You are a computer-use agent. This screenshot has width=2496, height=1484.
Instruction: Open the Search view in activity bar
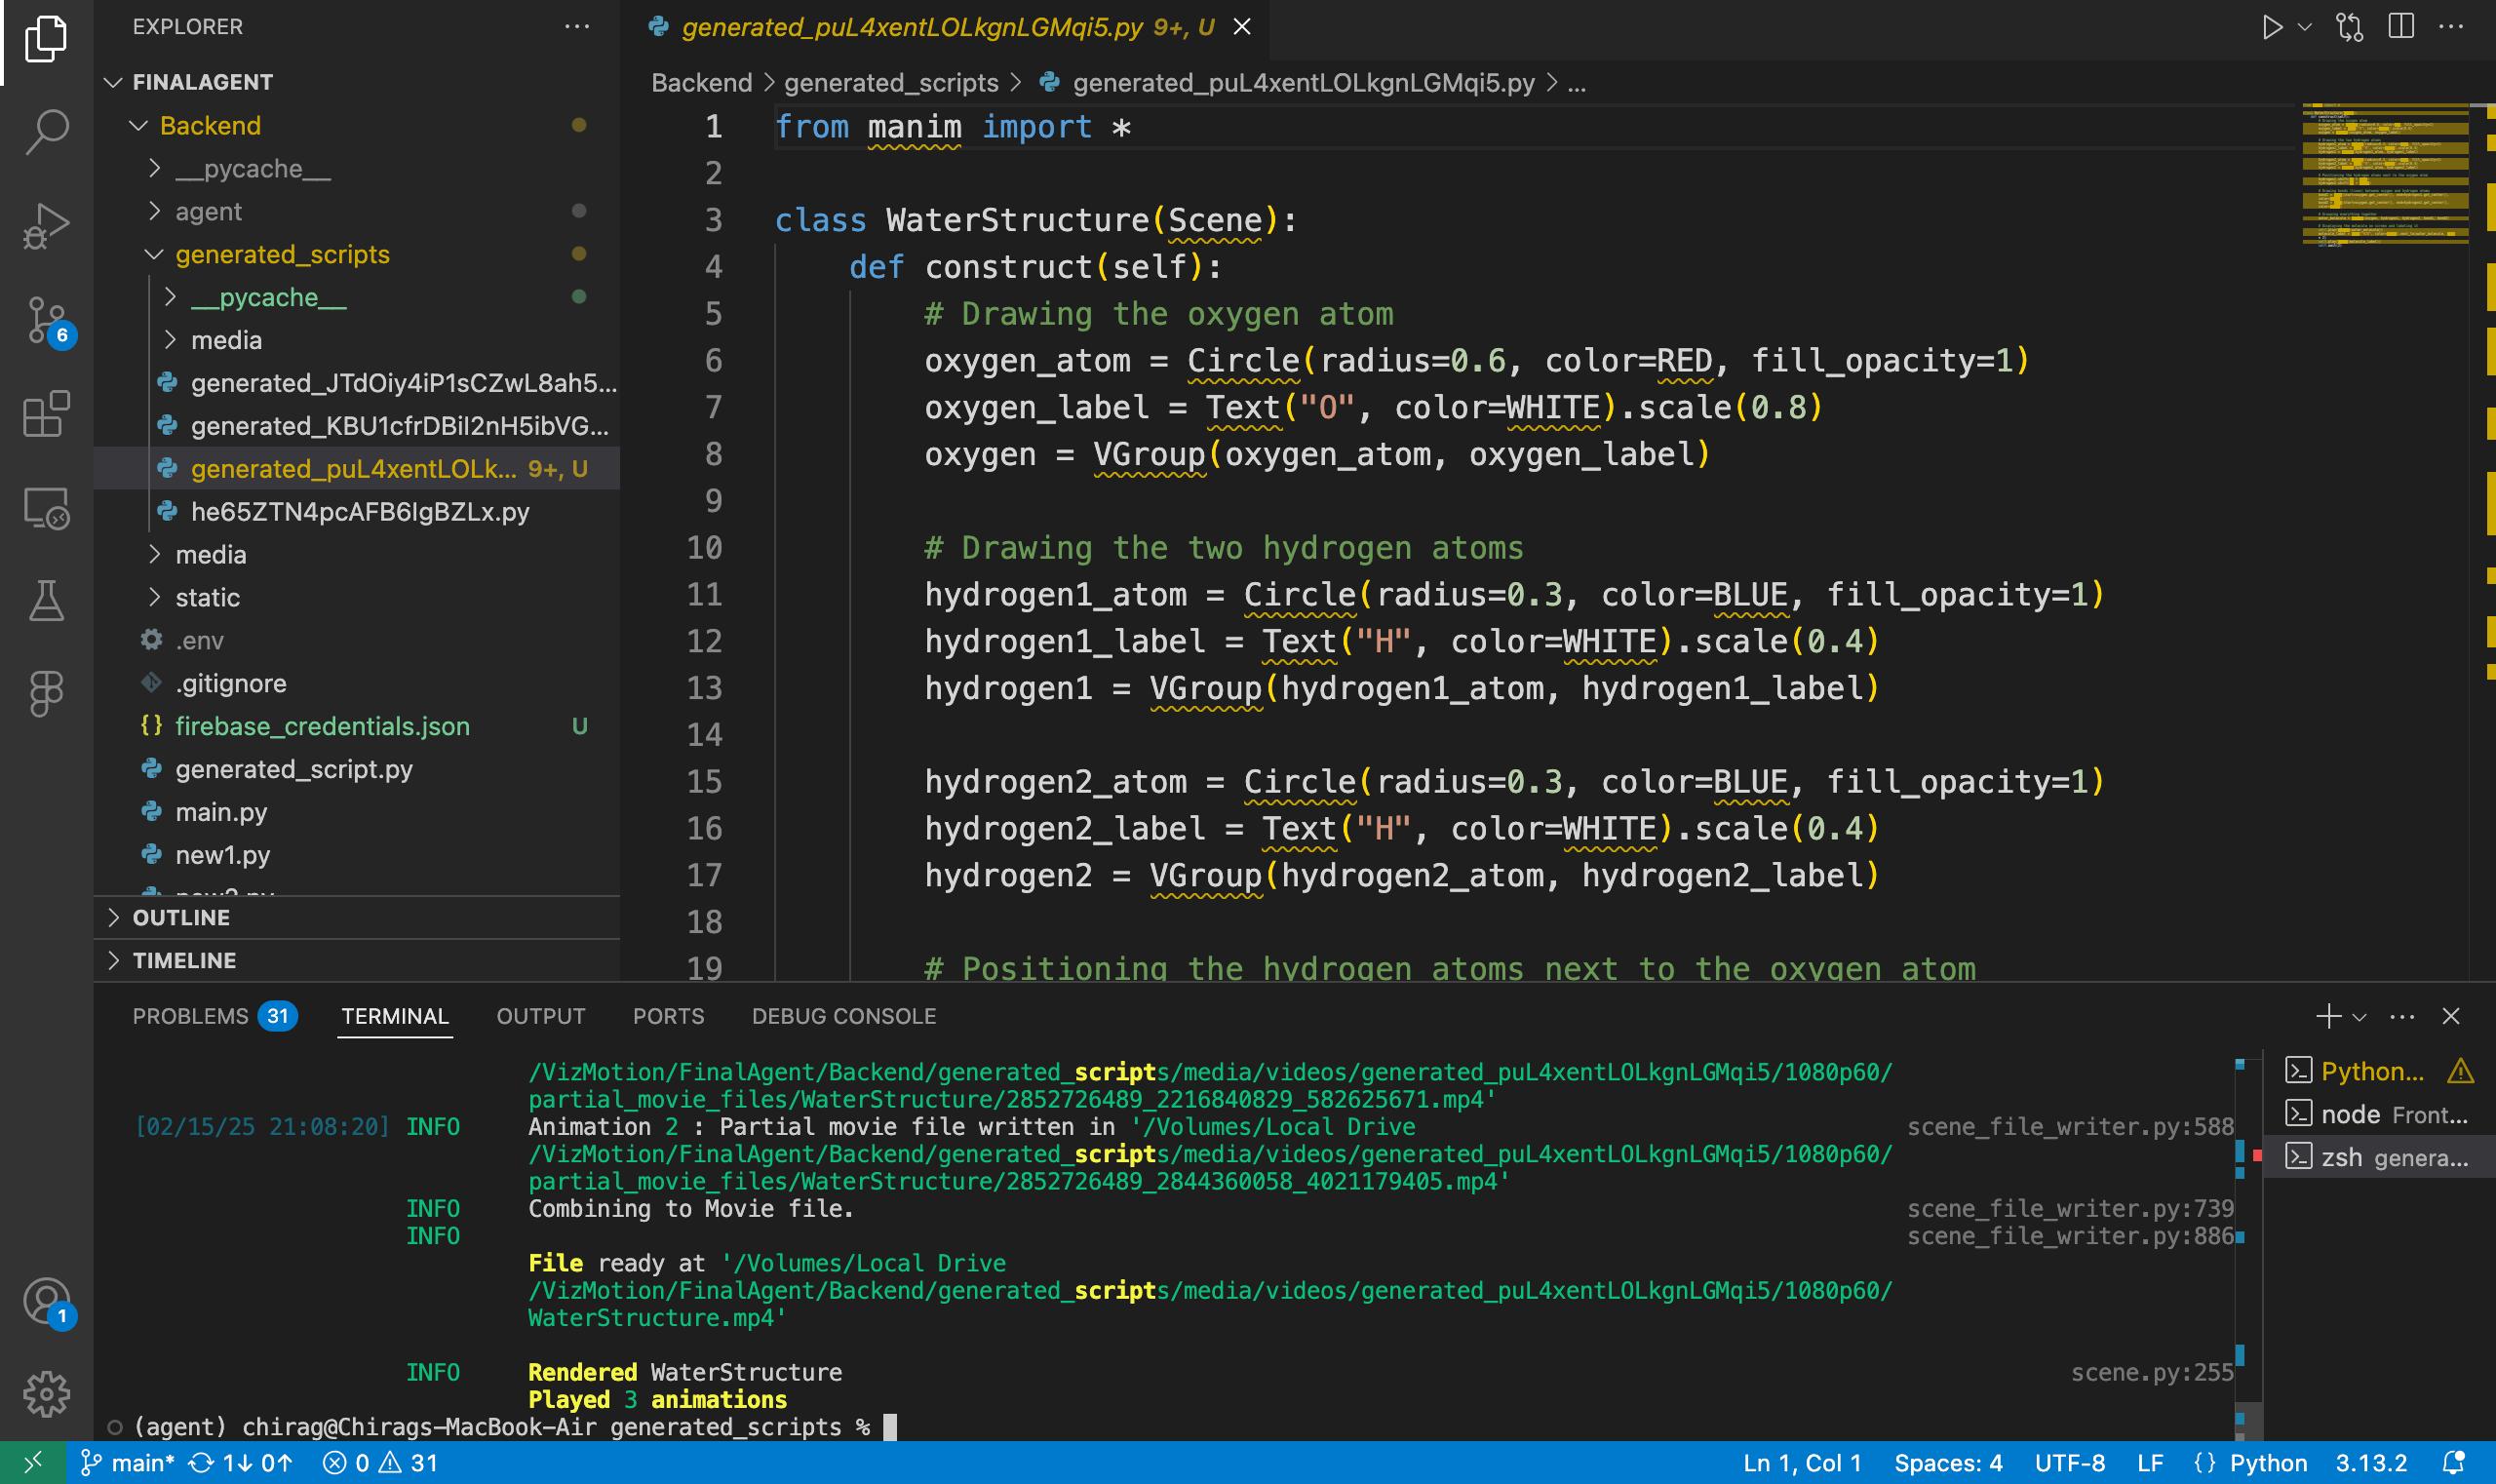46,131
